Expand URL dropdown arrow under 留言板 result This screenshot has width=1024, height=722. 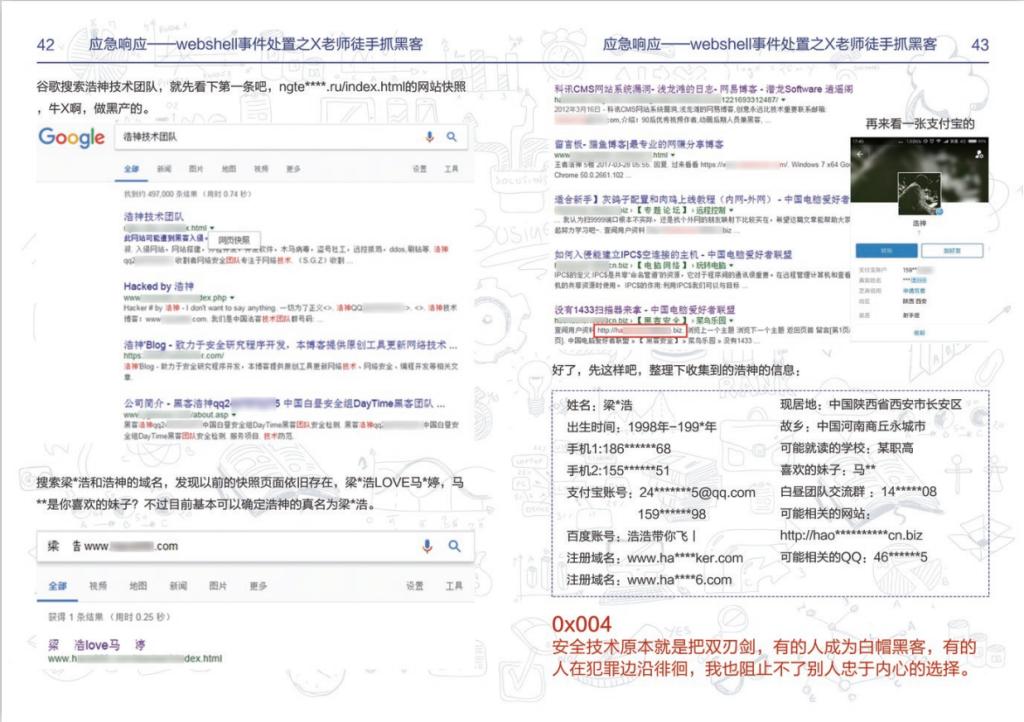coord(671,156)
